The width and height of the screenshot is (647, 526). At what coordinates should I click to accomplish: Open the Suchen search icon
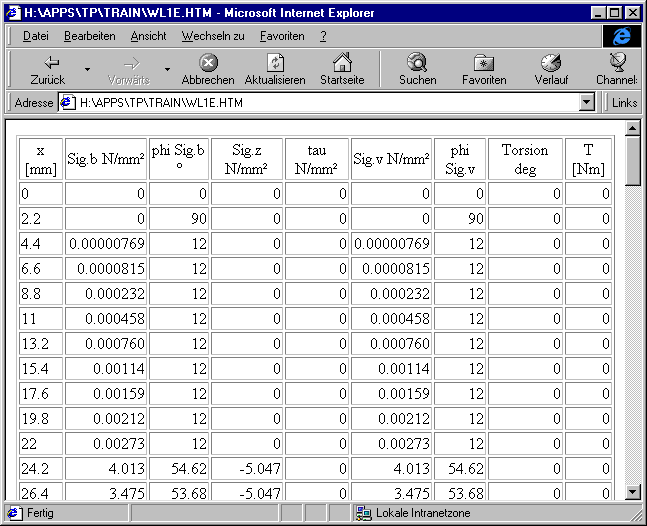coord(417,63)
